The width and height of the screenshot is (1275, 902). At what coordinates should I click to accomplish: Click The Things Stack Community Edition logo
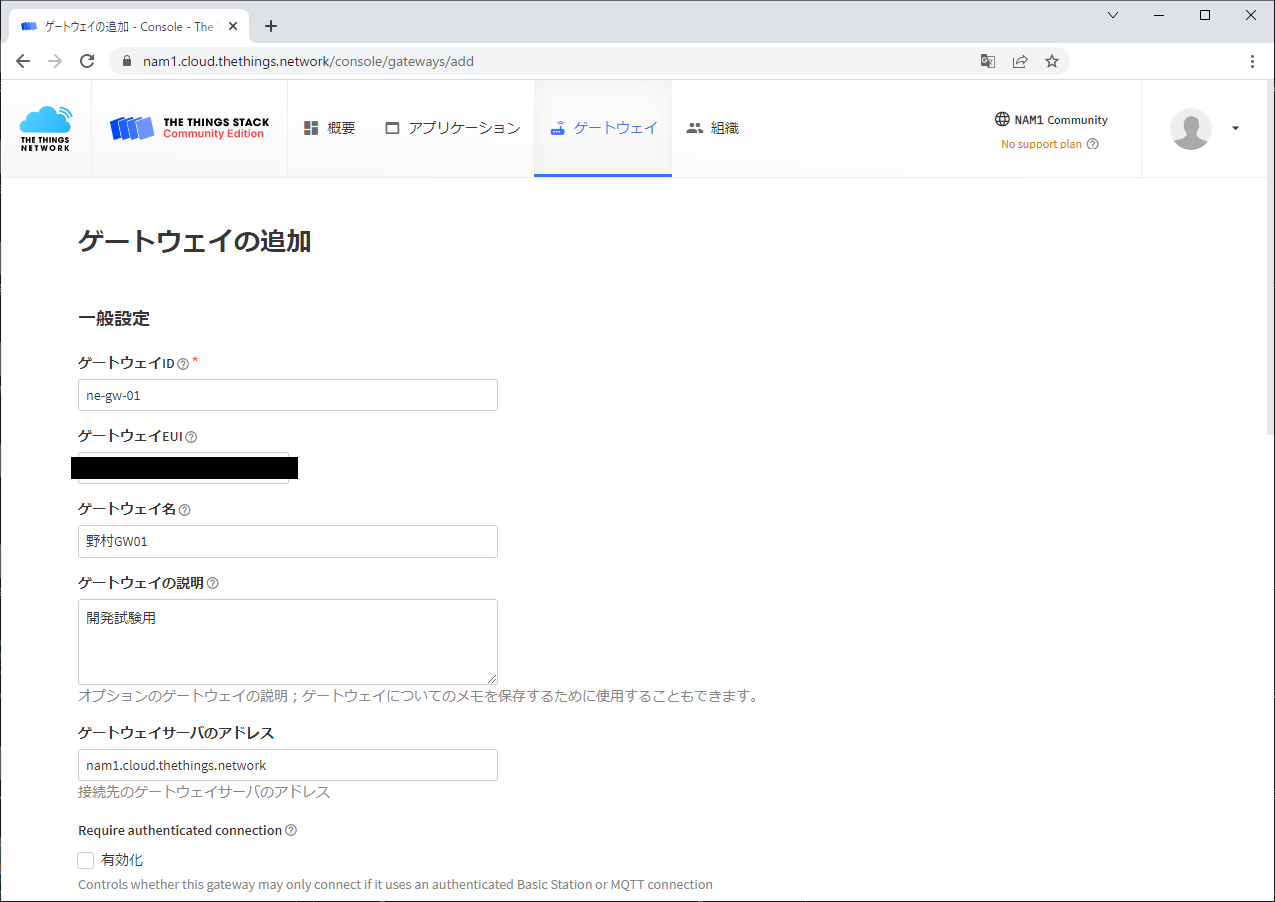(x=189, y=128)
